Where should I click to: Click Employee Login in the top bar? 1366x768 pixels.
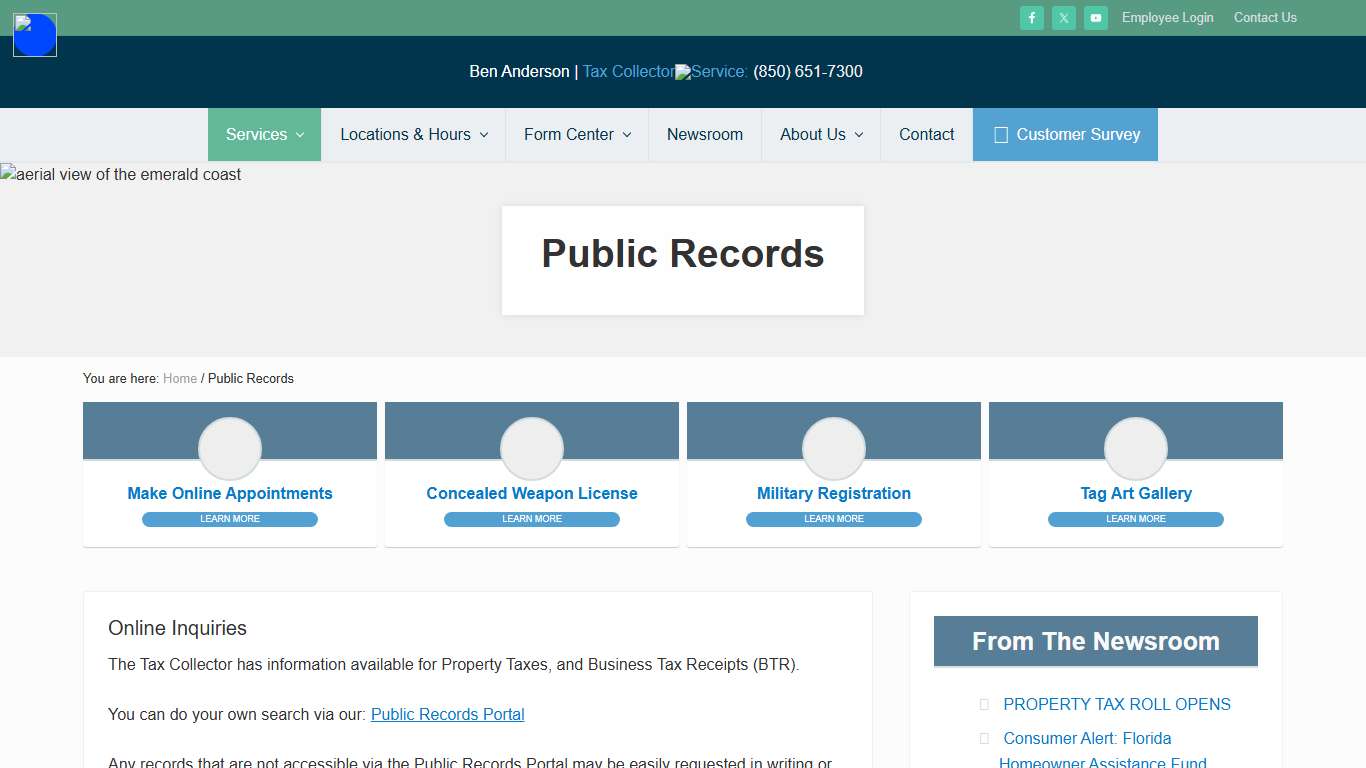[1167, 17]
